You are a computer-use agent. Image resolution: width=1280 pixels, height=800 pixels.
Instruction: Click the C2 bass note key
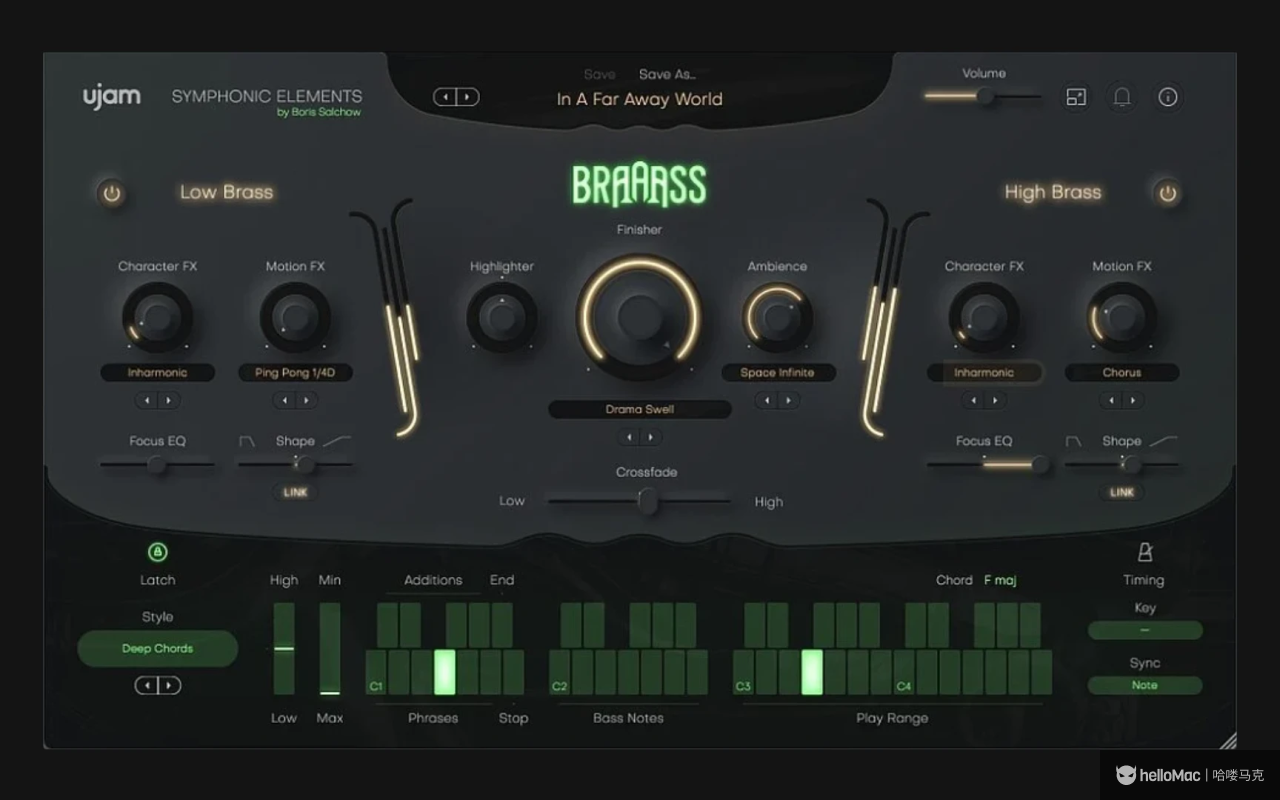point(560,672)
